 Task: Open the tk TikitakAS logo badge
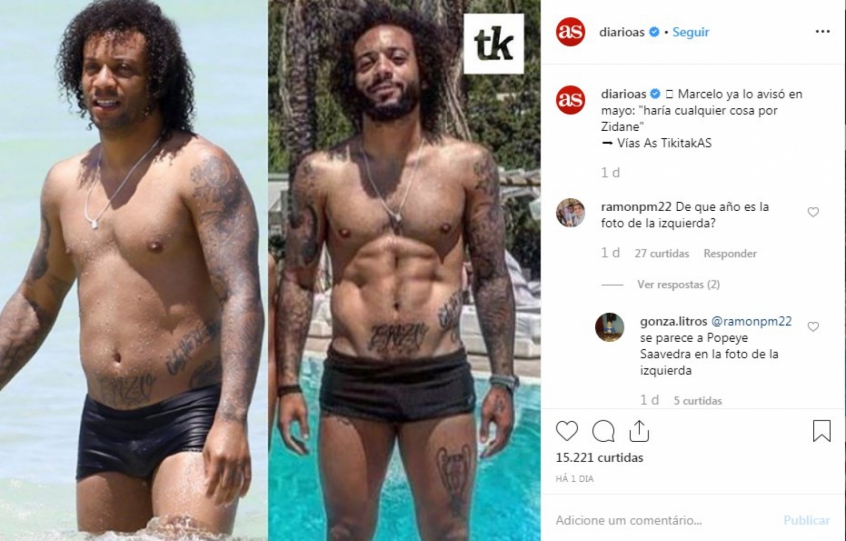[494, 44]
